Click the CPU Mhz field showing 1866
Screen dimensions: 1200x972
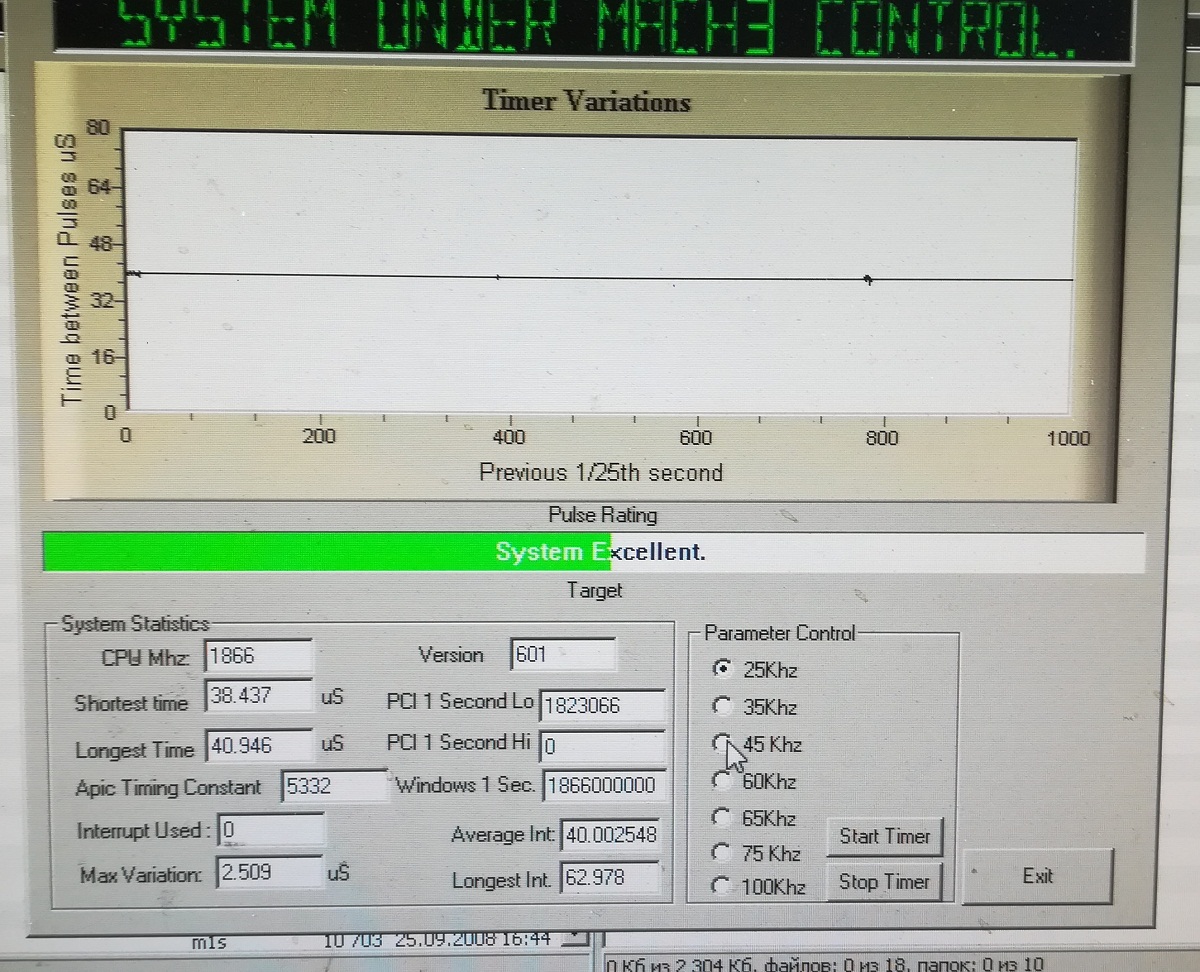(258, 656)
